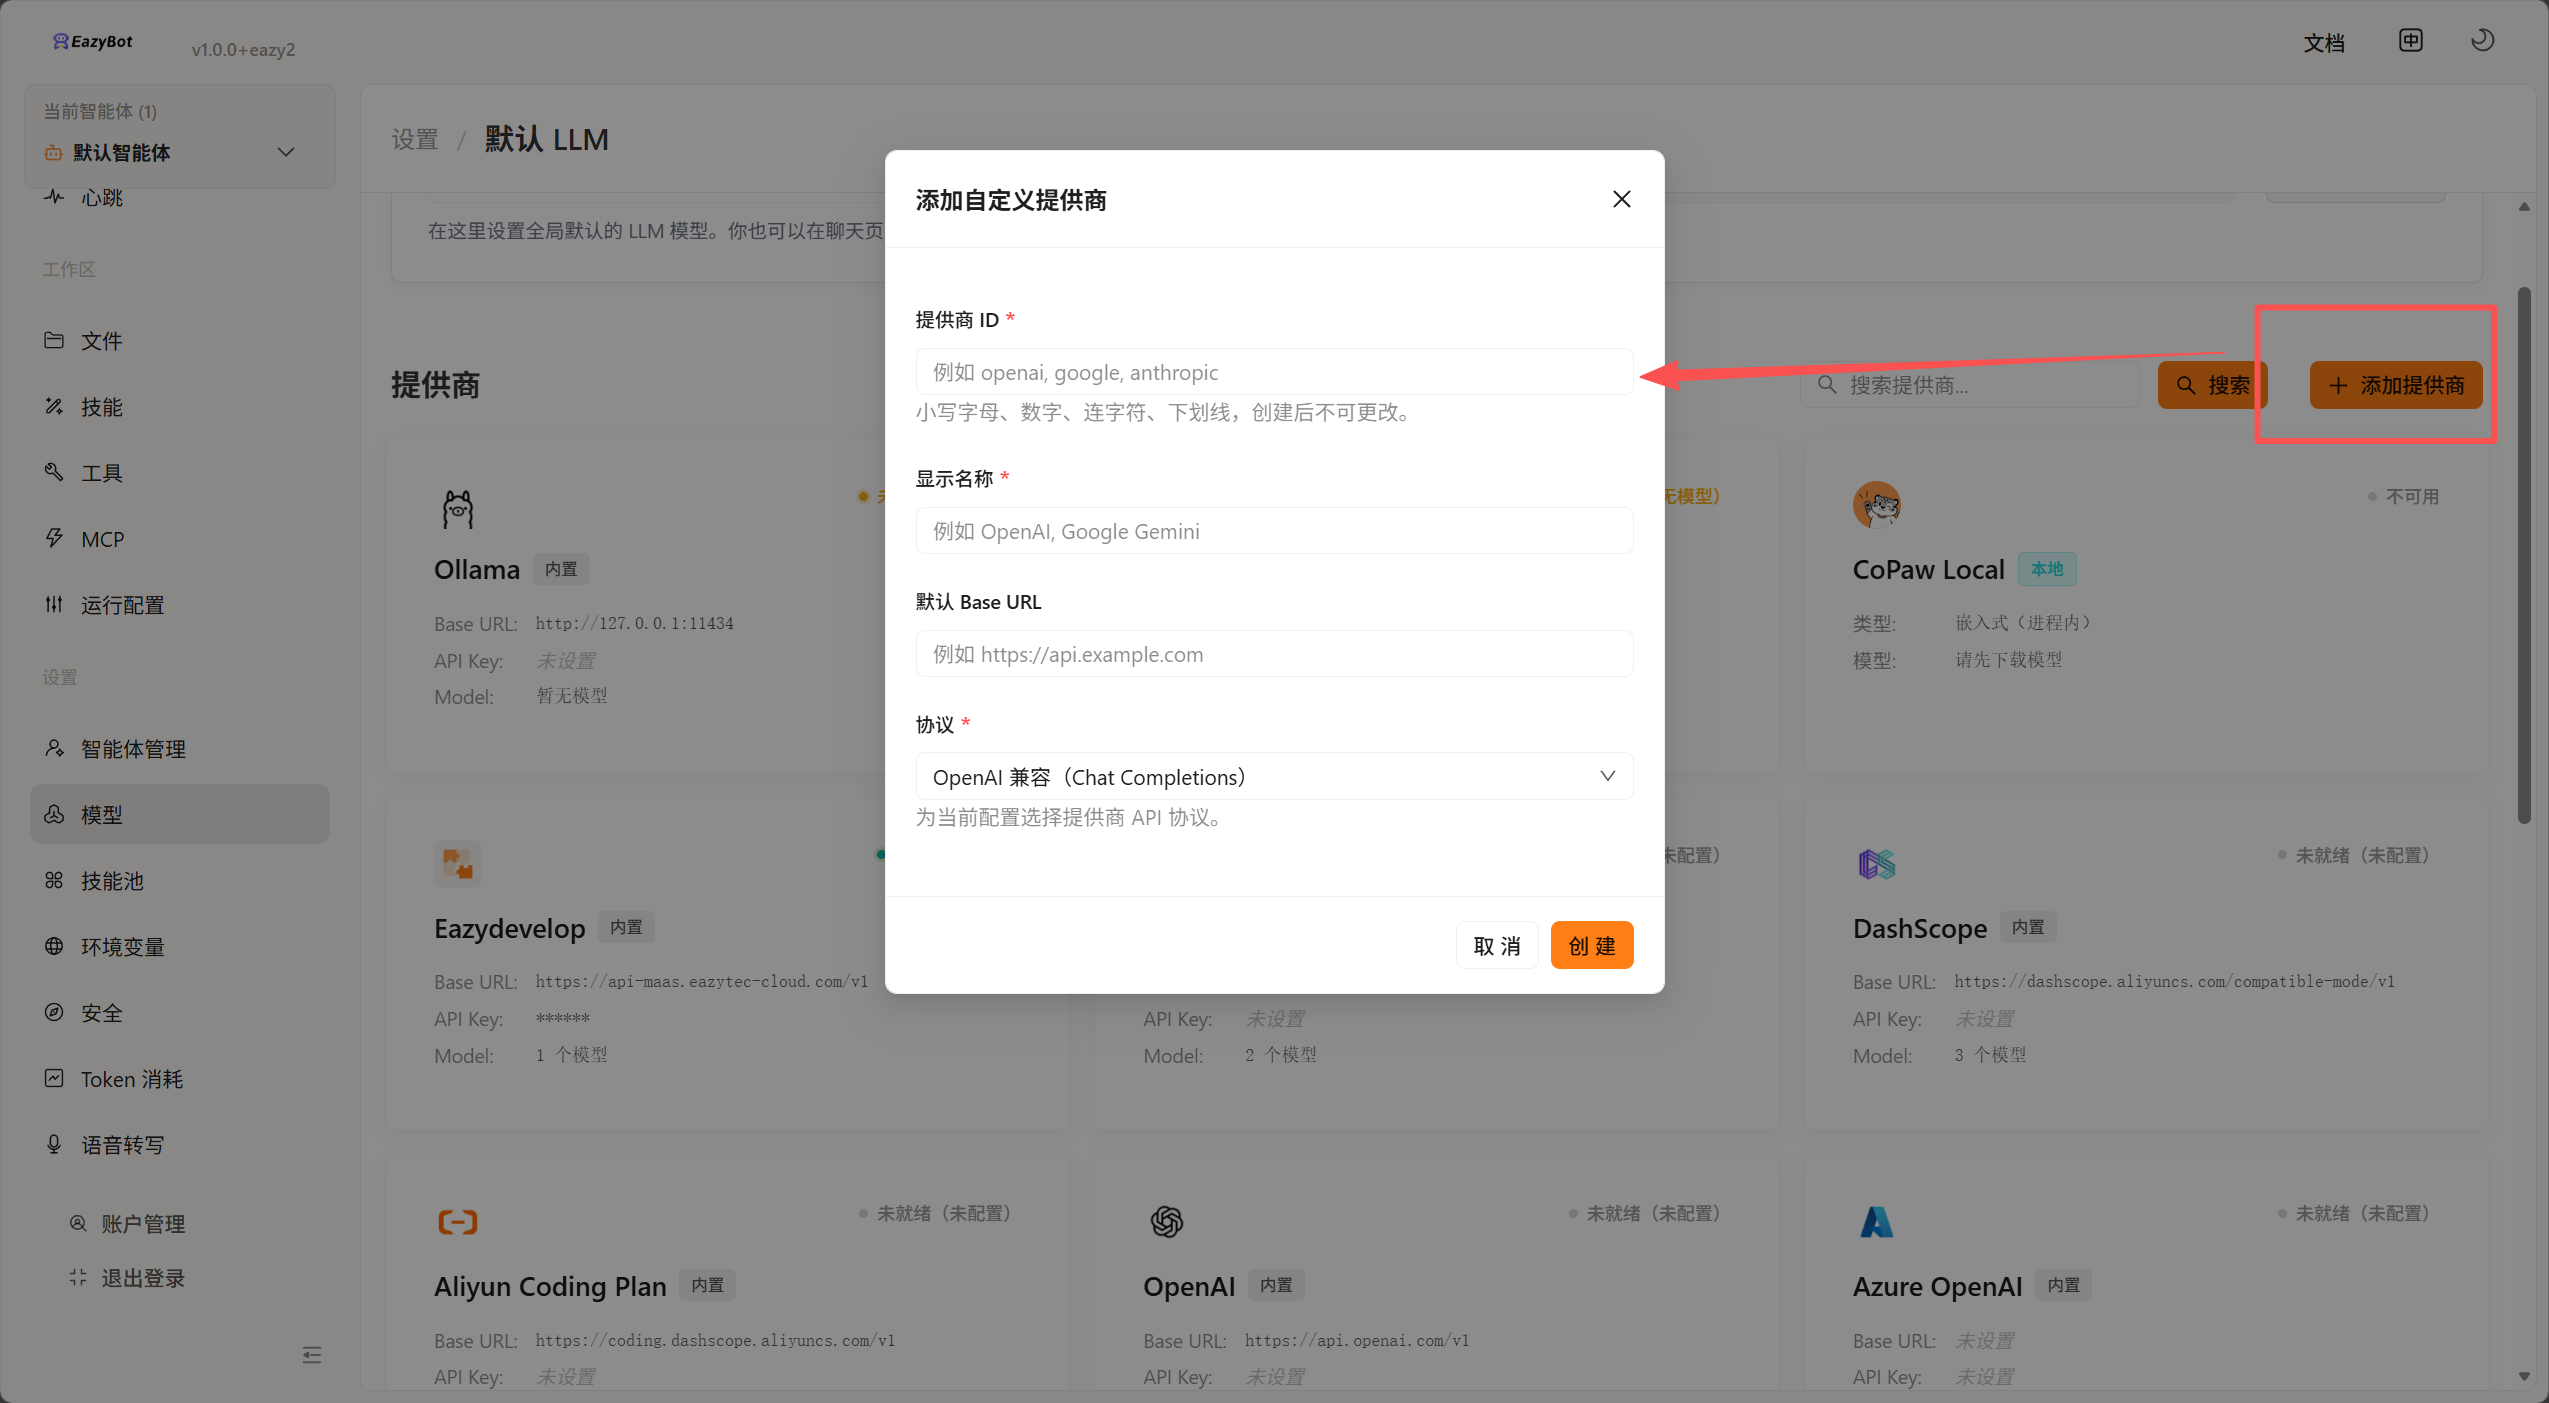Screen dimensions: 2549x1403
Task: Open the Eazydevelop card title
Action: pyautogui.click(x=509, y=928)
